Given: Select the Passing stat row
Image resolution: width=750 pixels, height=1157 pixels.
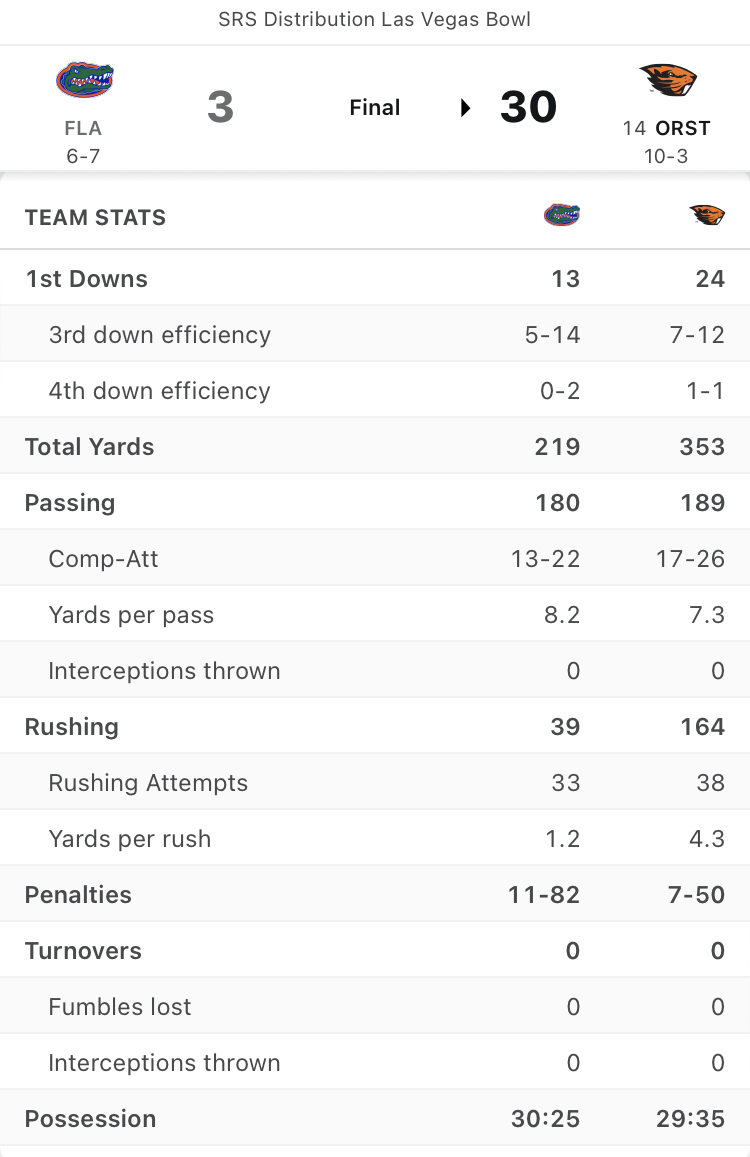Looking at the screenshot, I should [x=375, y=502].
